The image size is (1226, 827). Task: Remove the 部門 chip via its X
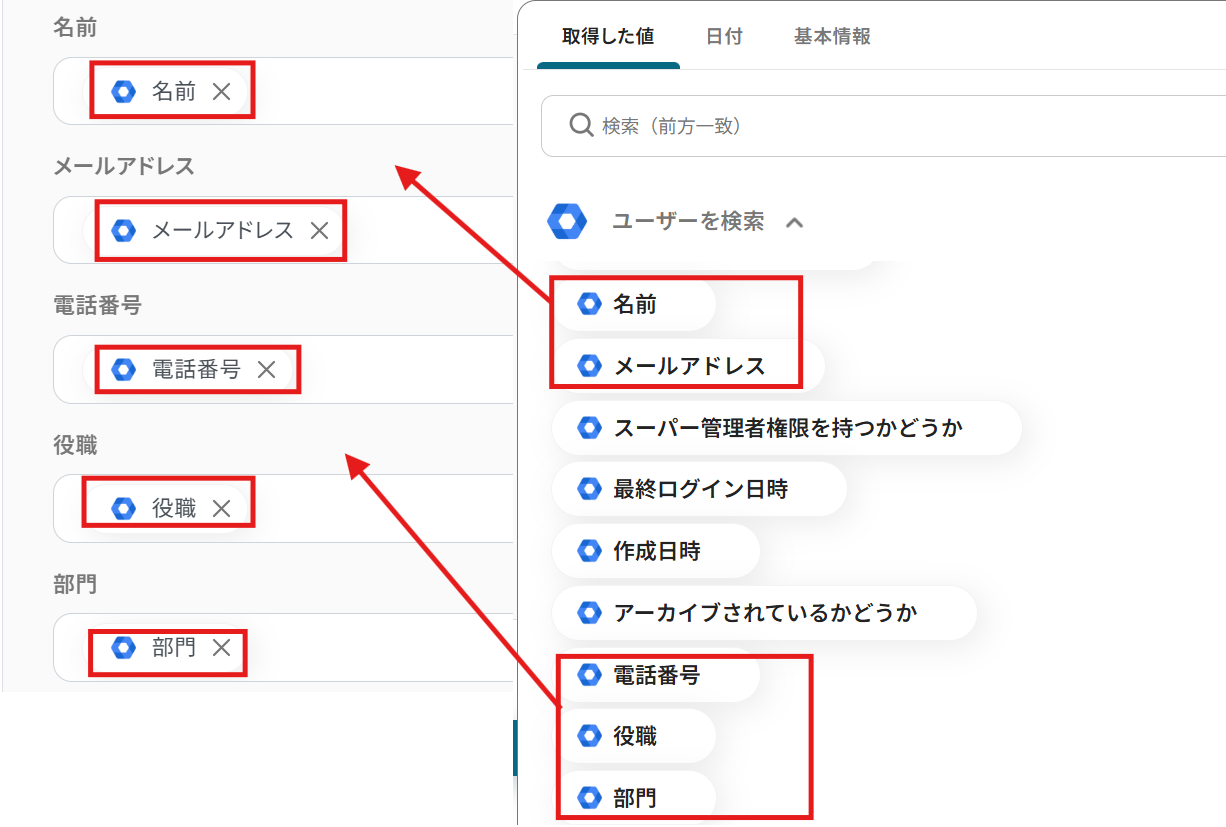222,648
